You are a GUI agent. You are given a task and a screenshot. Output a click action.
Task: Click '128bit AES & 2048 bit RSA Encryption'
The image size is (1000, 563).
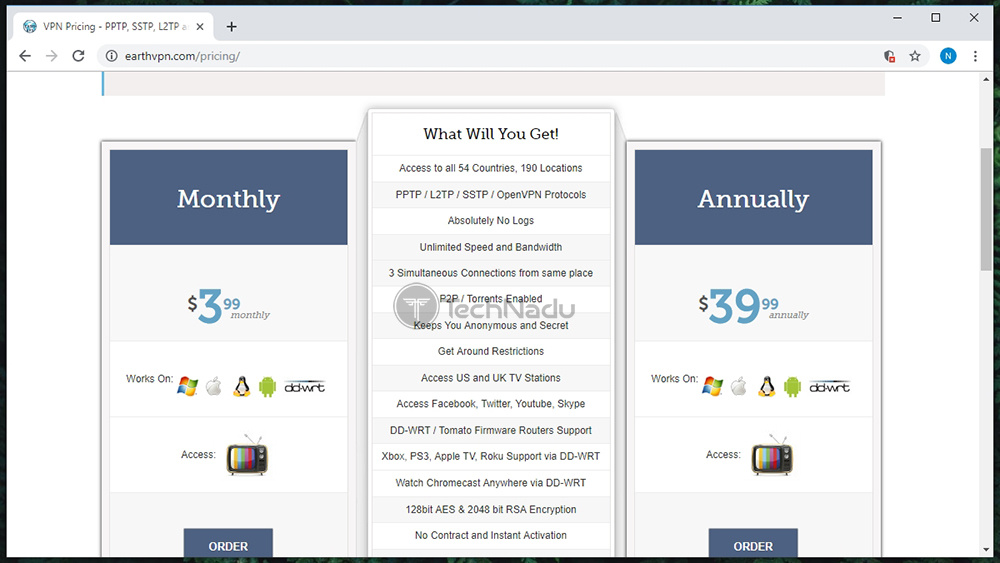click(x=490, y=509)
